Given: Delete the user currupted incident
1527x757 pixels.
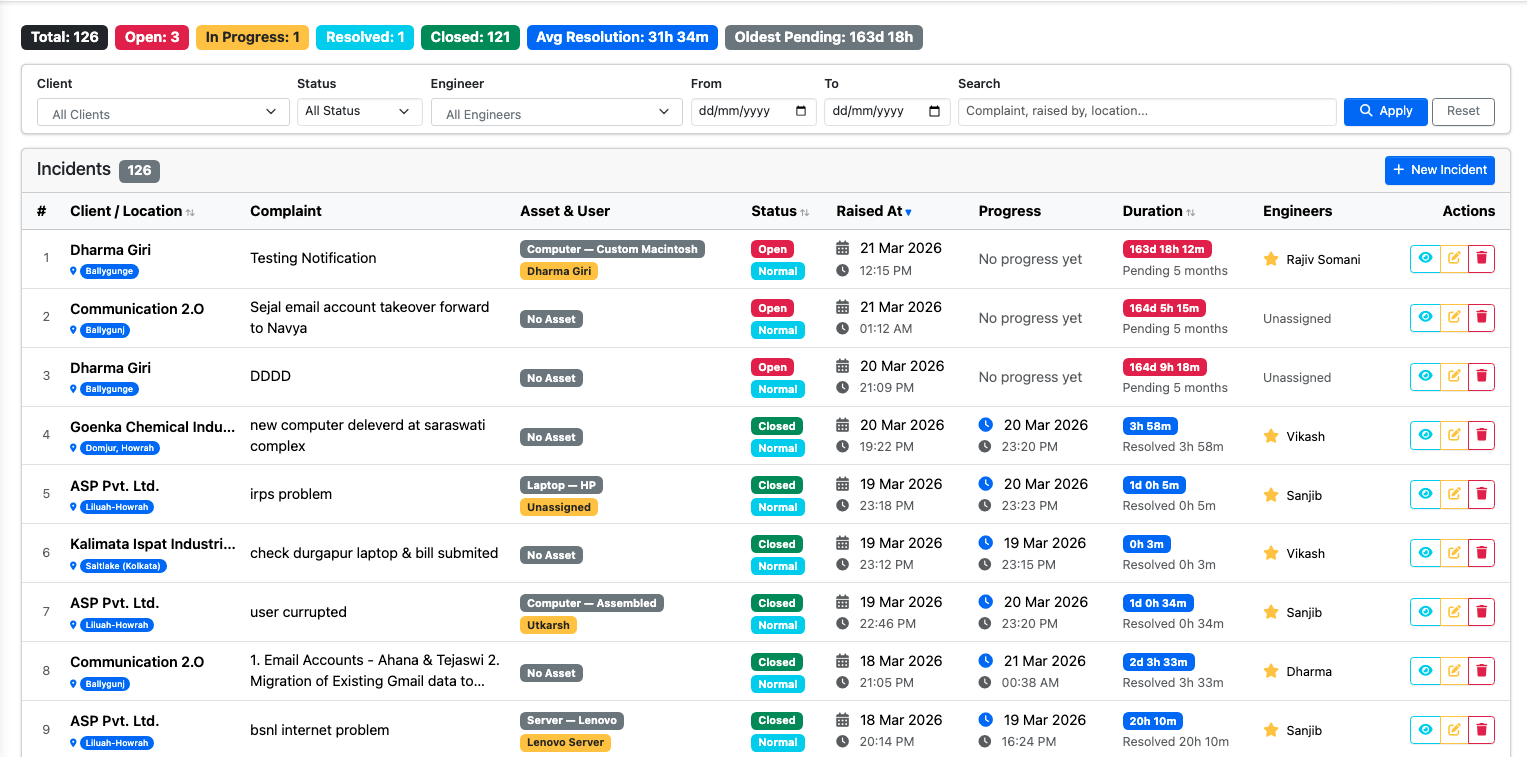Looking at the screenshot, I should tap(1482, 612).
